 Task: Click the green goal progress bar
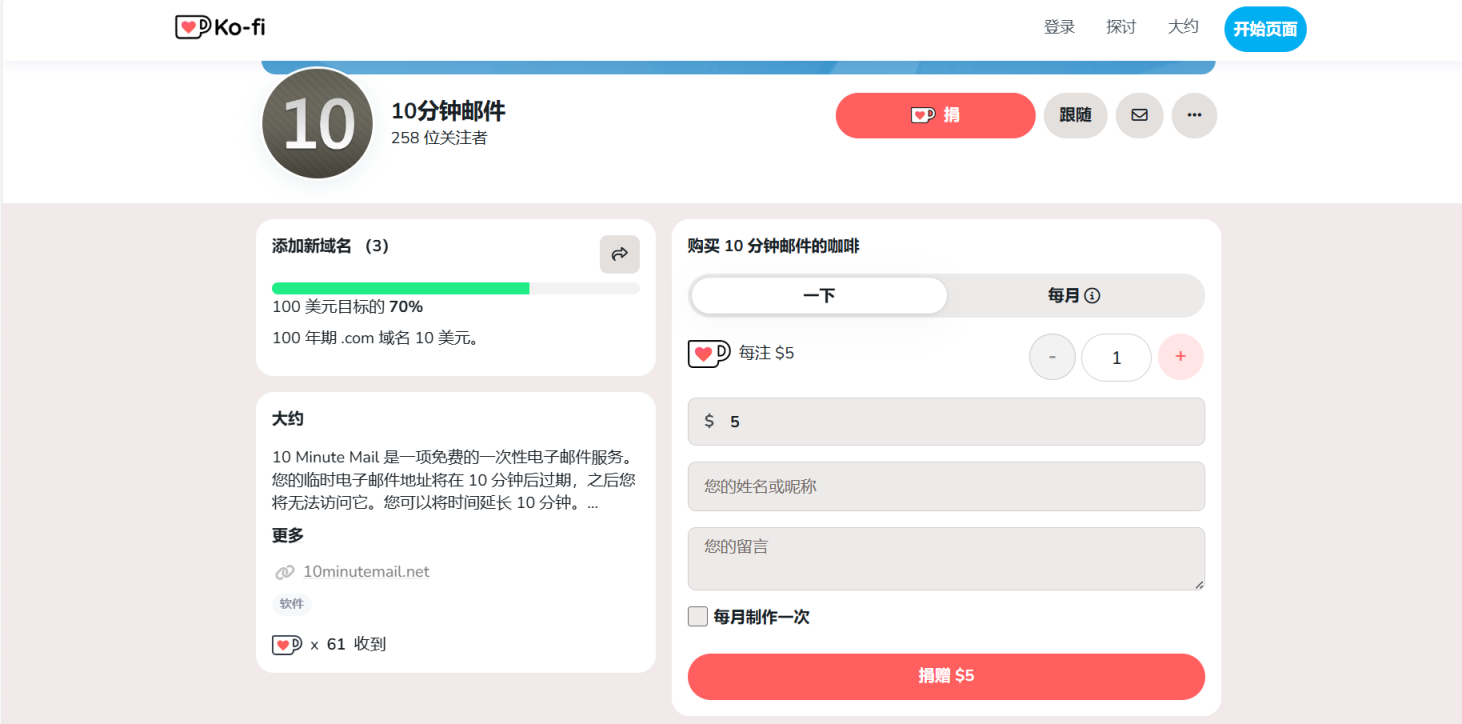pos(401,288)
